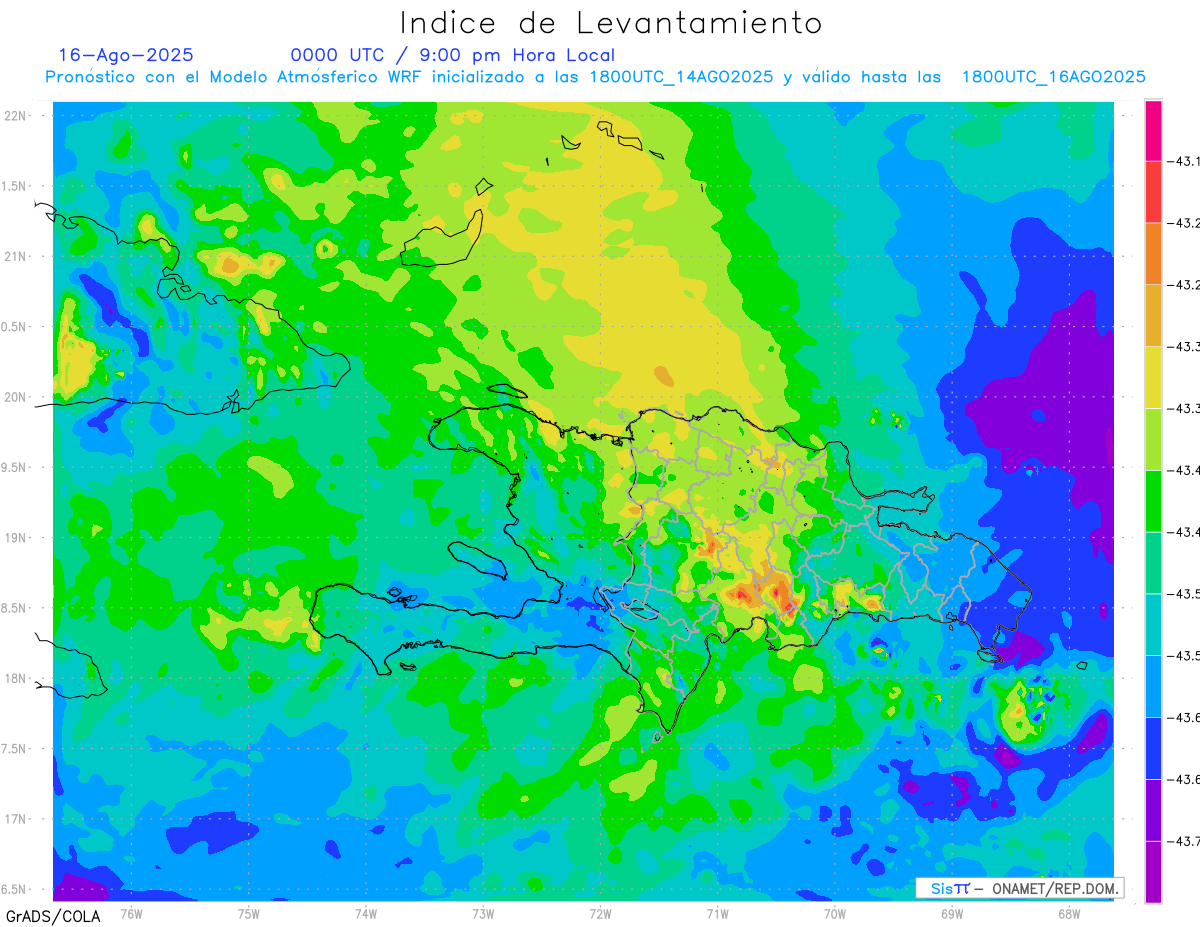Screen dimensions: 1200x927
Task: Choose the cyan swatch in the legend
Action: pyautogui.click(x=1153, y=624)
